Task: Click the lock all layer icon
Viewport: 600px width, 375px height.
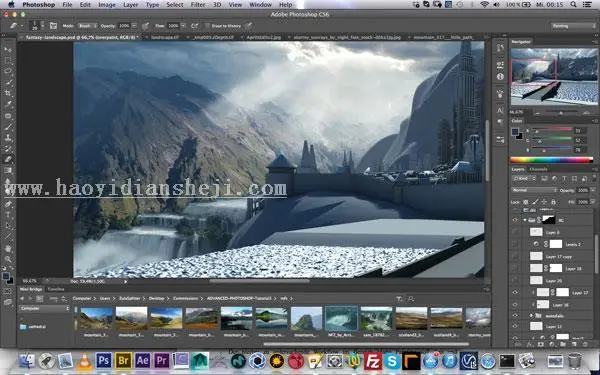Action: pos(553,202)
